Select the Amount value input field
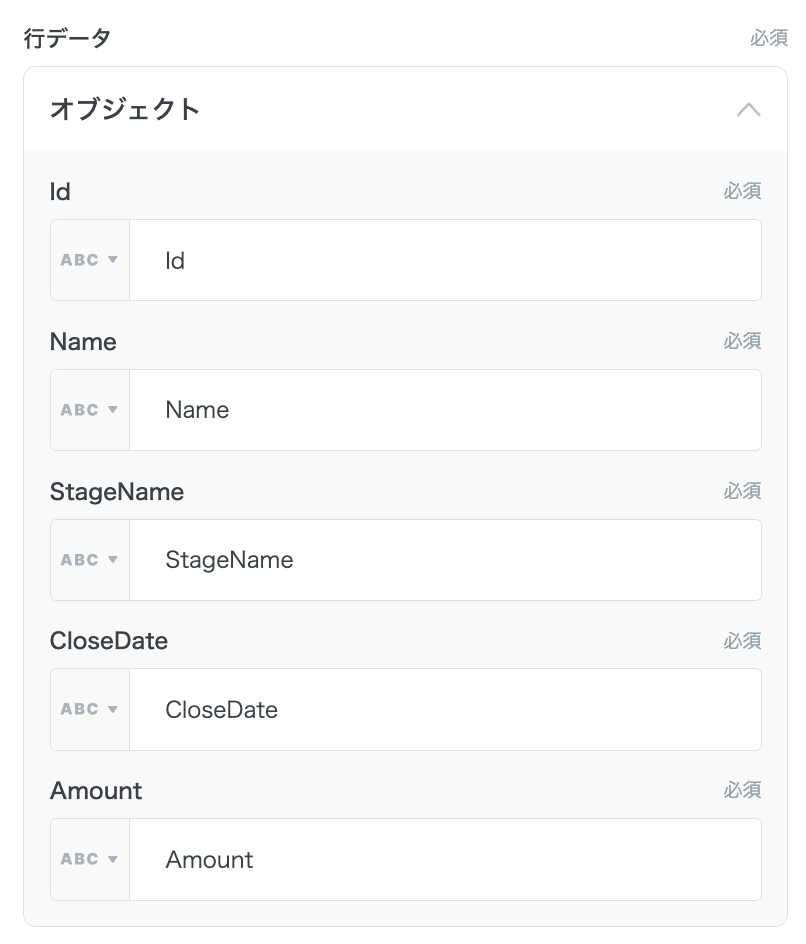The width and height of the screenshot is (806, 944). (445, 860)
